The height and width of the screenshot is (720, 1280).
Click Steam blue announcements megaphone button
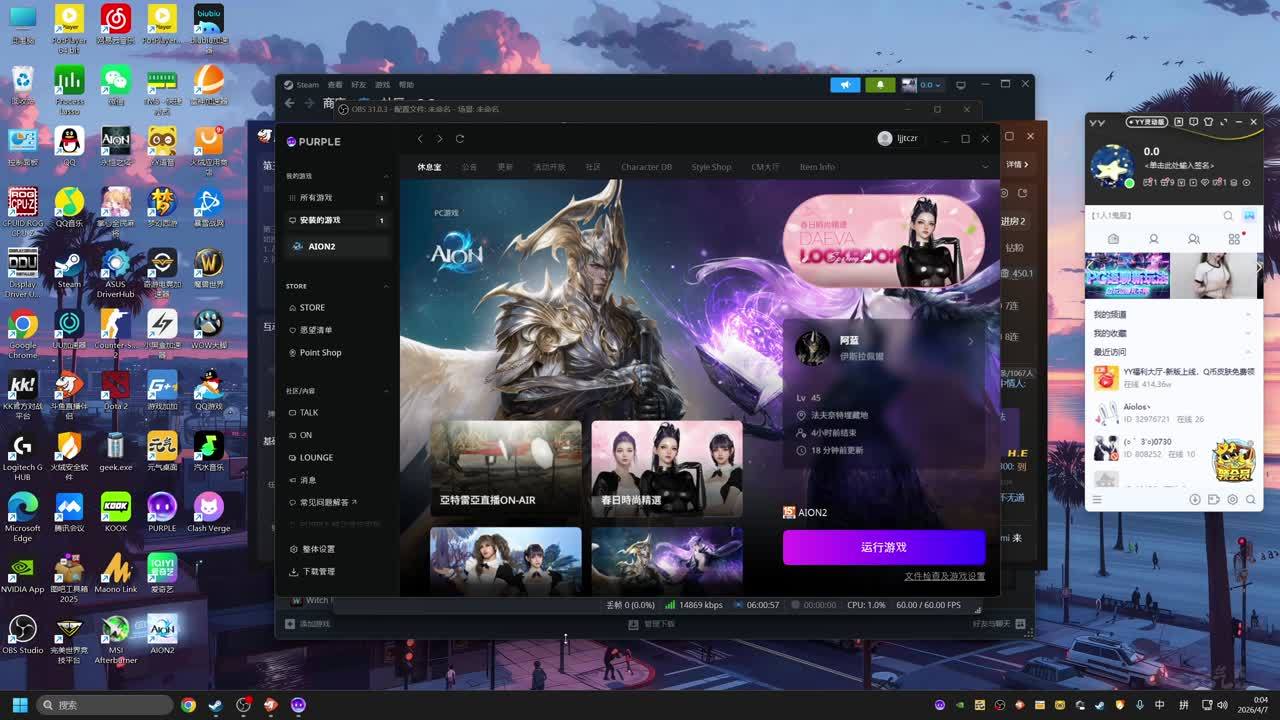point(845,85)
